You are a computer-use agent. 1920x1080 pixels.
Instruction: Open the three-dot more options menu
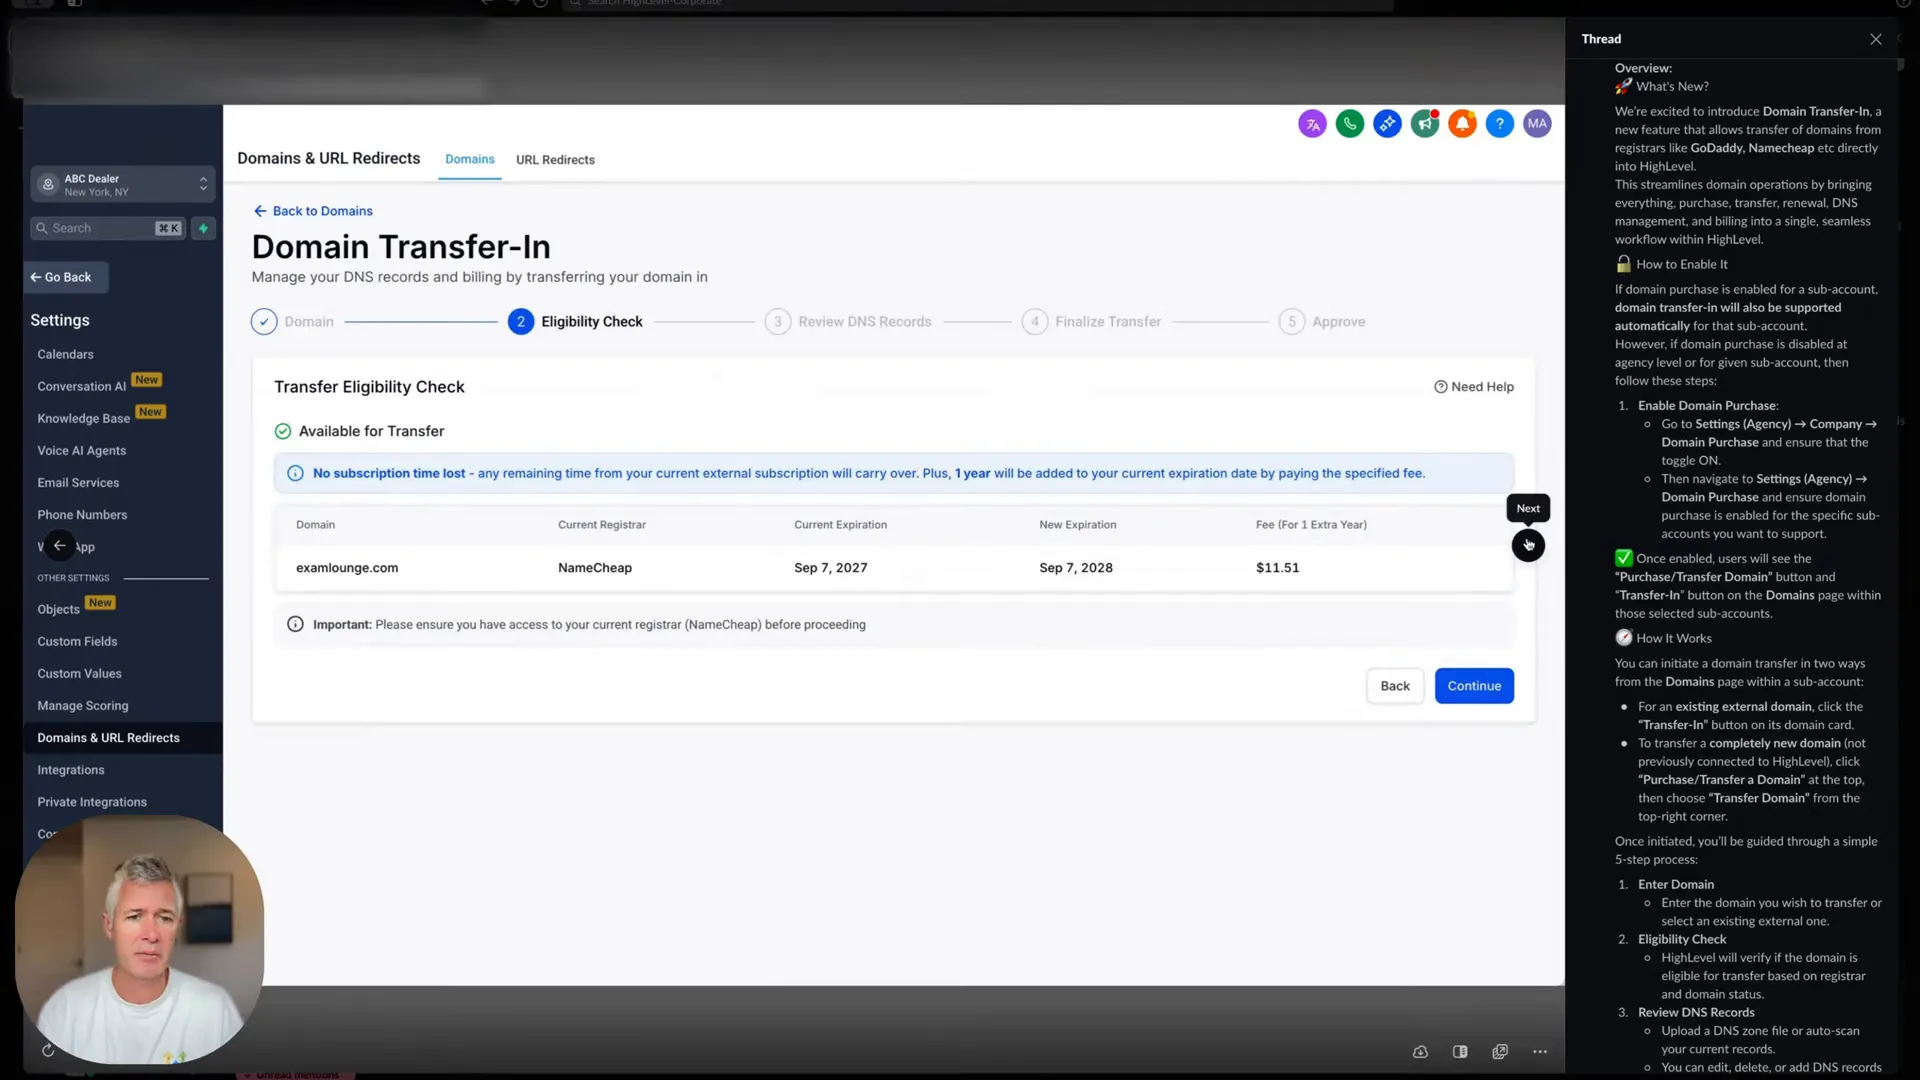[1540, 1051]
